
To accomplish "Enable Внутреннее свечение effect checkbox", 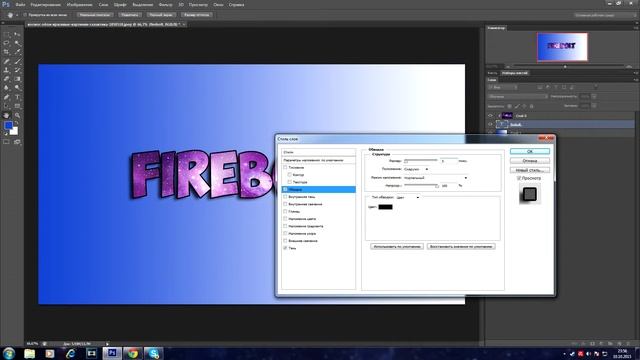I will click(285, 204).
